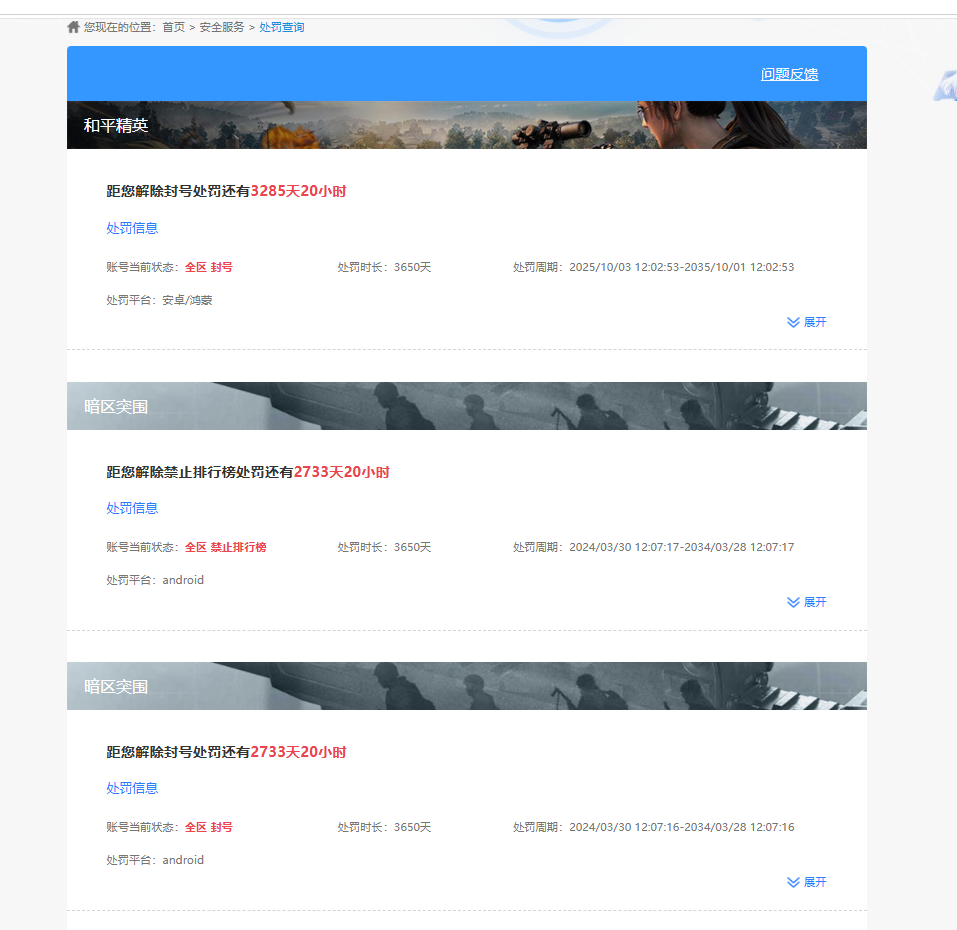
Task: Click the 安卓/鸿蒙 platform text
Action: point(187,300)
